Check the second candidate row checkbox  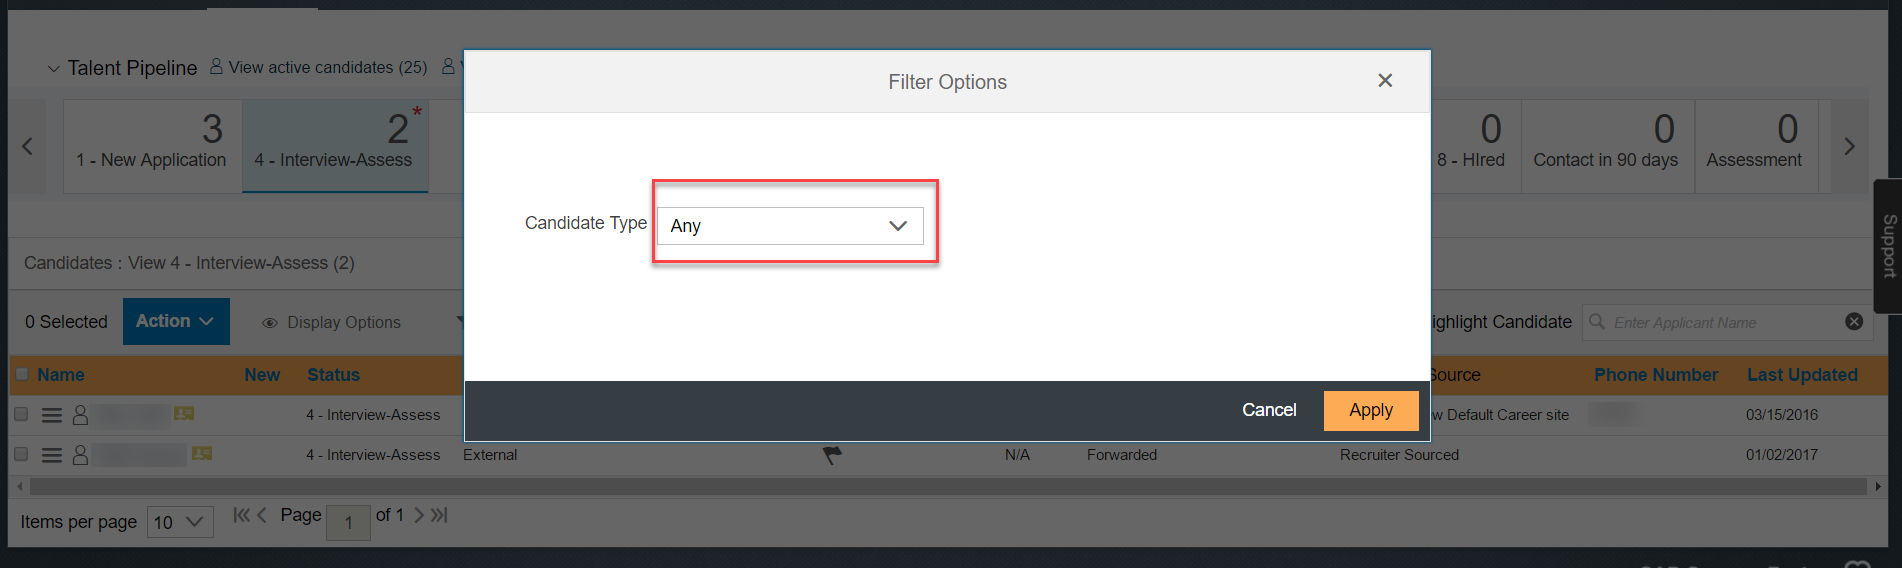(21, 454)
